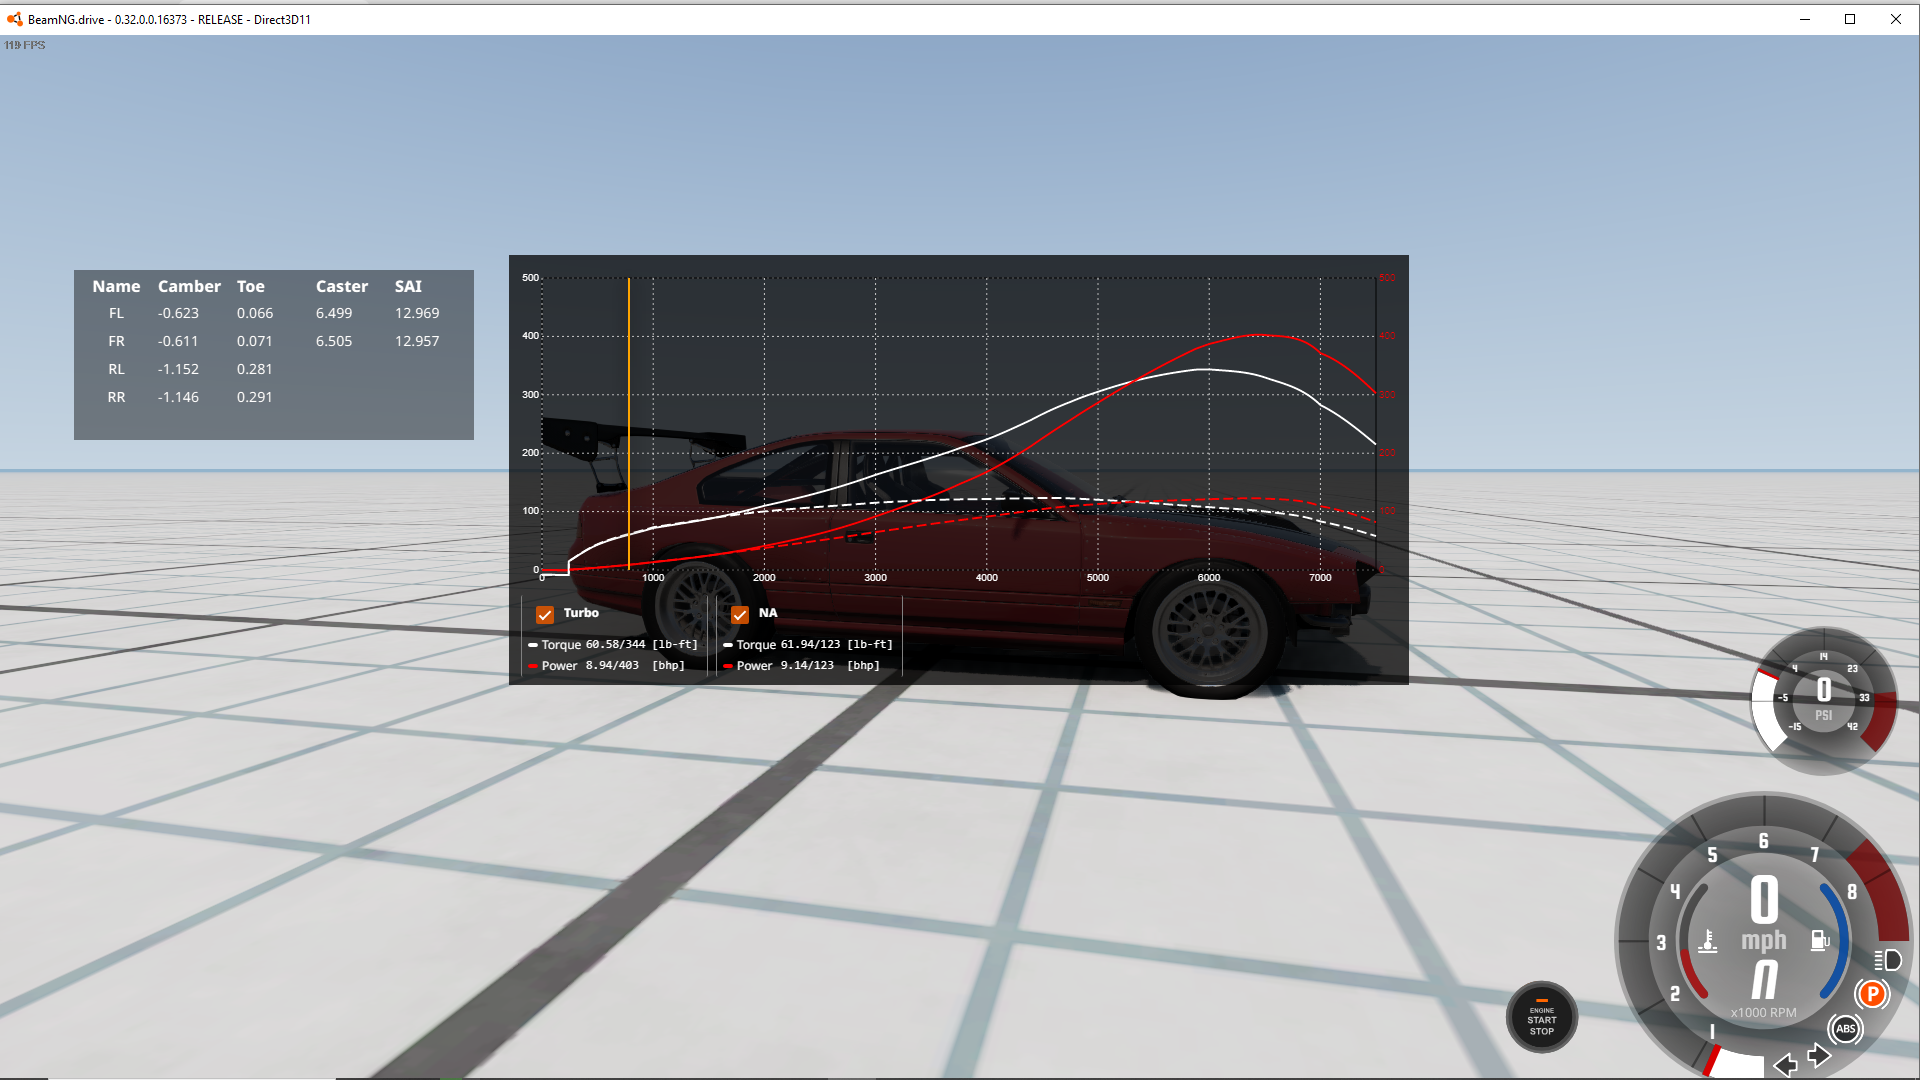Screen dimensions: 1920x1080
Task: Click the Camber column header
Action: point(189,286)
